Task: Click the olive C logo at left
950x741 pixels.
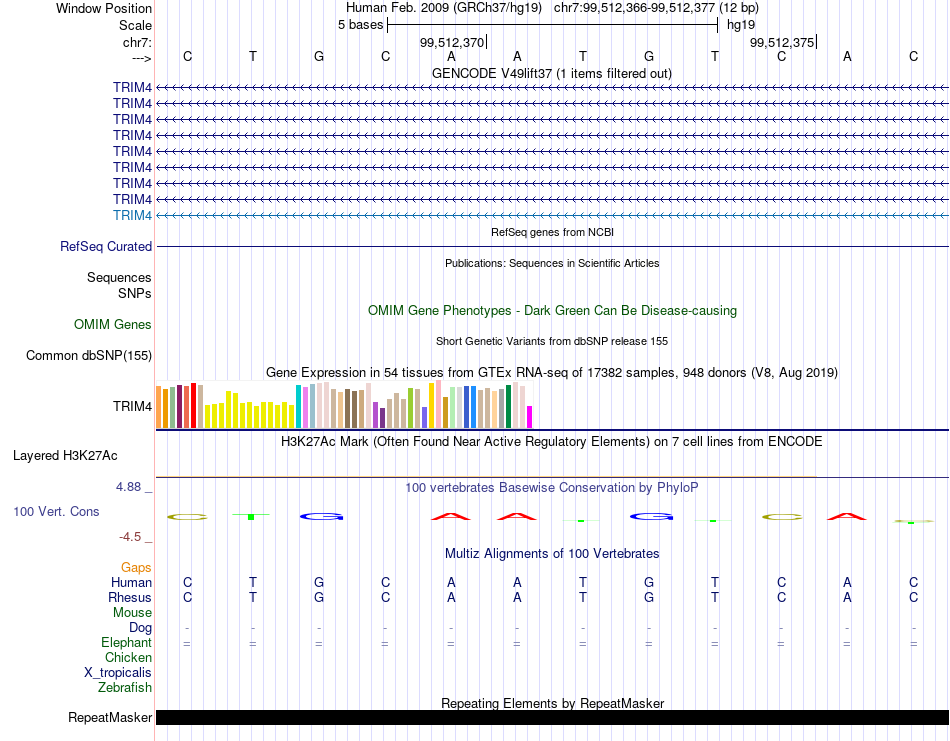Action: [x=187, y=517]
